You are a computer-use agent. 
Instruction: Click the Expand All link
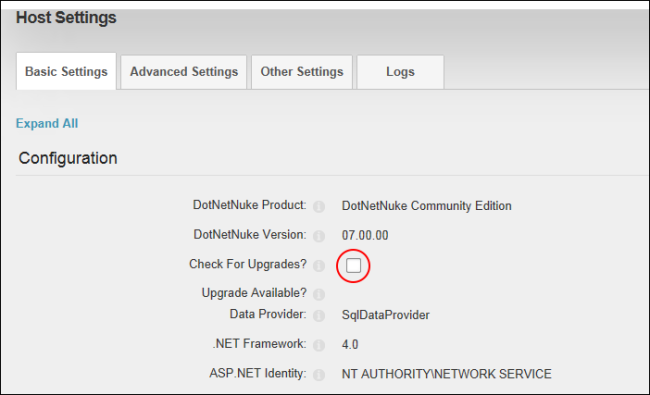[47, 124]
